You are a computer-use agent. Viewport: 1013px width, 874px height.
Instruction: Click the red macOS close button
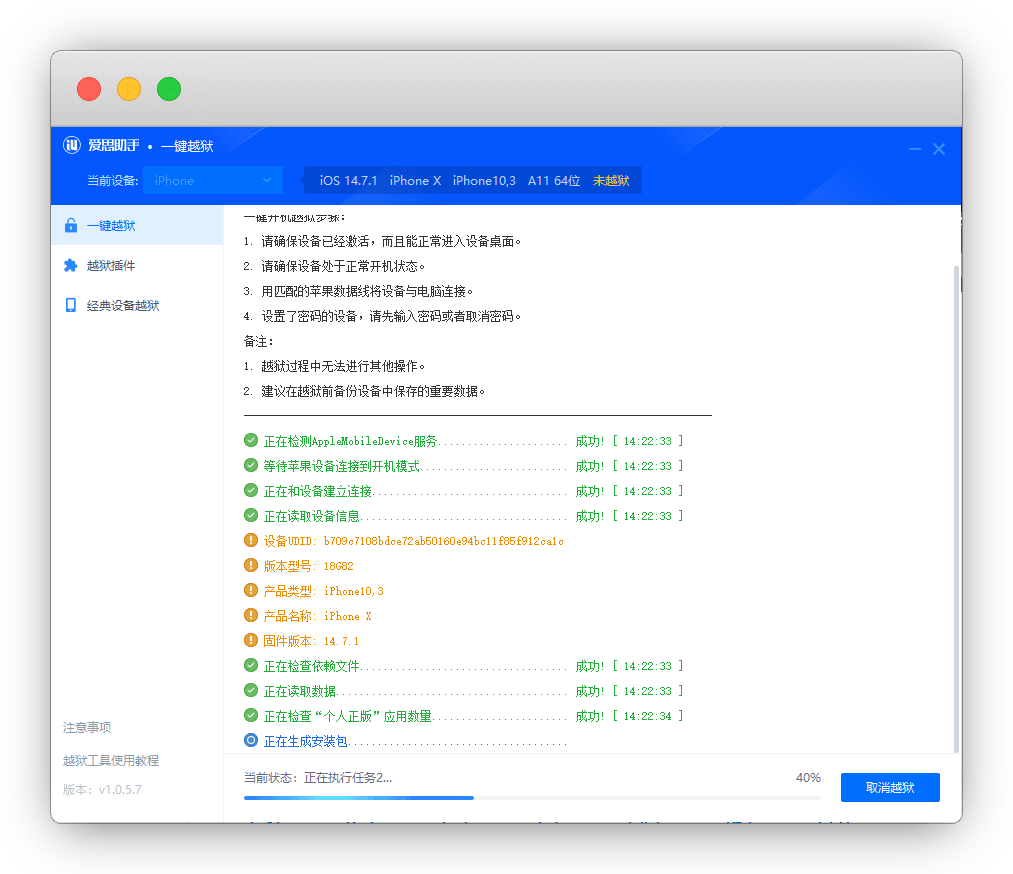(89, 88)
